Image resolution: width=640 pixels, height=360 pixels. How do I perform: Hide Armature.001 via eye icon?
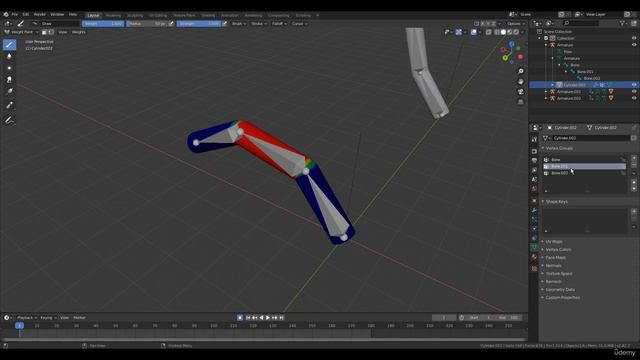point(634,92)
